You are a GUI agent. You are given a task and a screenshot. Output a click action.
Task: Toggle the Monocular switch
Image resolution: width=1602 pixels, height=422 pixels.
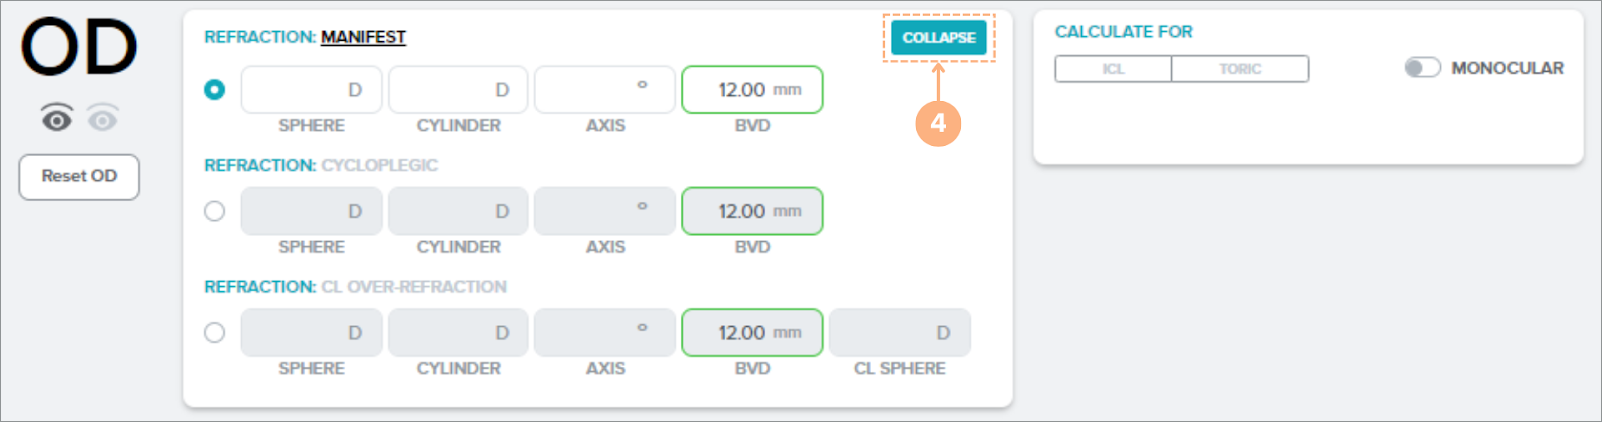pos(1422,68)
